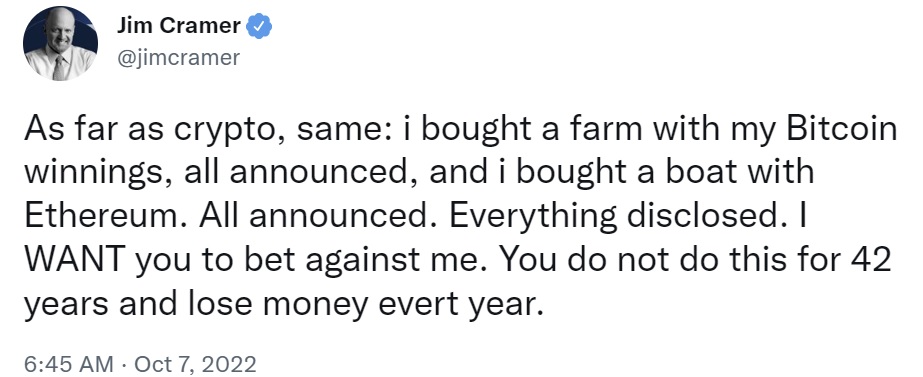
Task: Open the Jim Cramer display name link
Action: point(179,27)
